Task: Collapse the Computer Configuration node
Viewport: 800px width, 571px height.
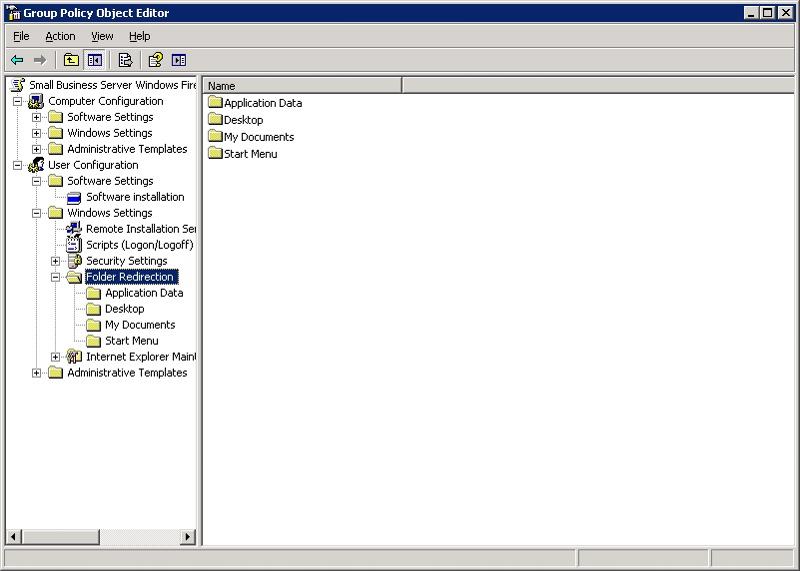Action: 17,102
